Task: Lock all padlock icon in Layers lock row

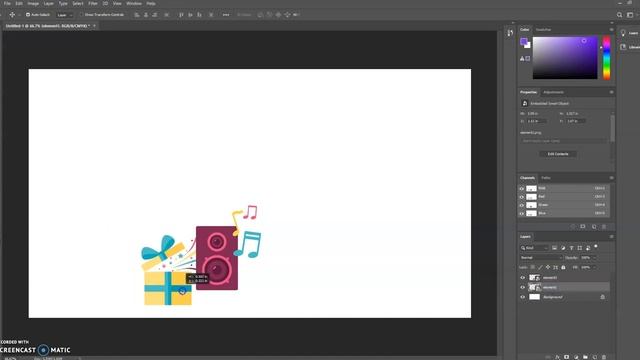Action: [x=563, y=267]
